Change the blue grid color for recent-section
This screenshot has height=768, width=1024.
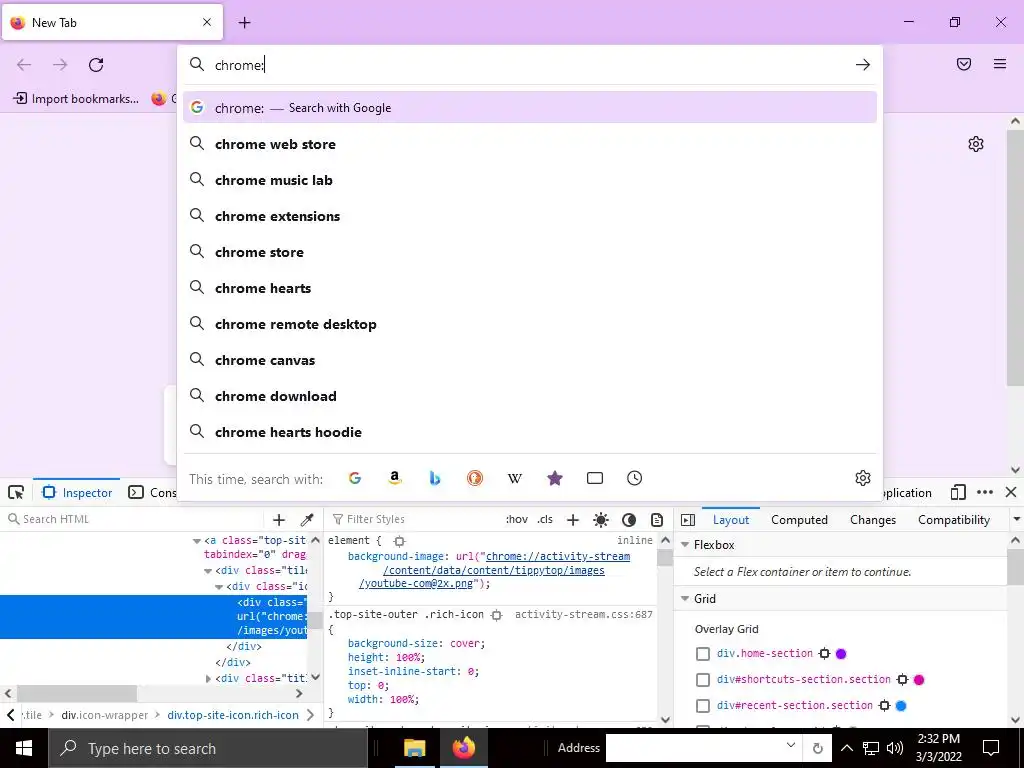coord(901,706)
